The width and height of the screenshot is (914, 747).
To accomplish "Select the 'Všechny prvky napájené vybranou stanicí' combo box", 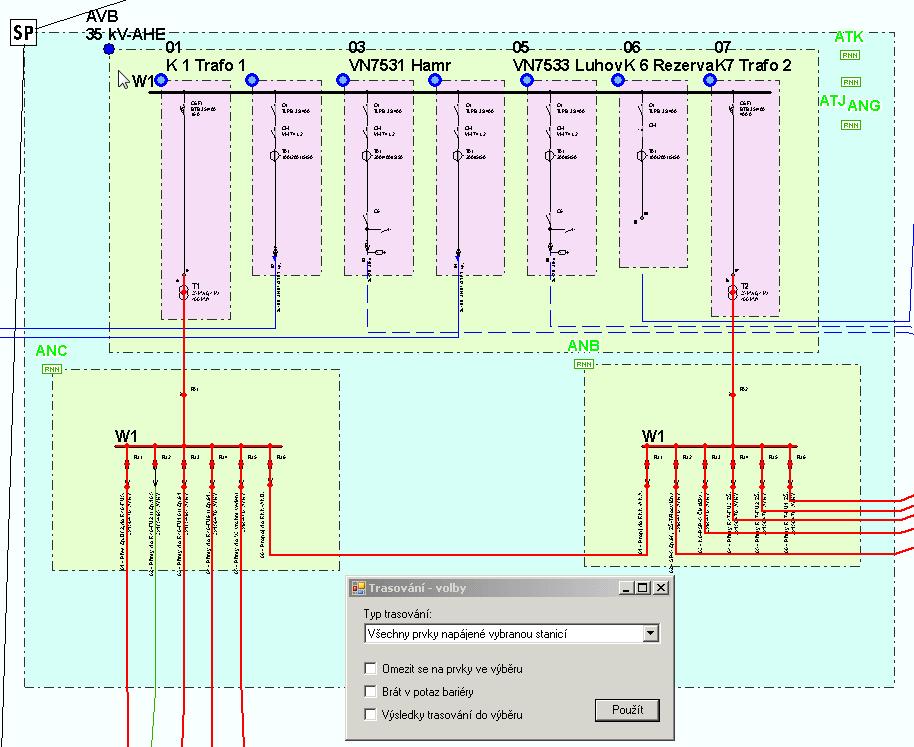I will coord(511,633).
